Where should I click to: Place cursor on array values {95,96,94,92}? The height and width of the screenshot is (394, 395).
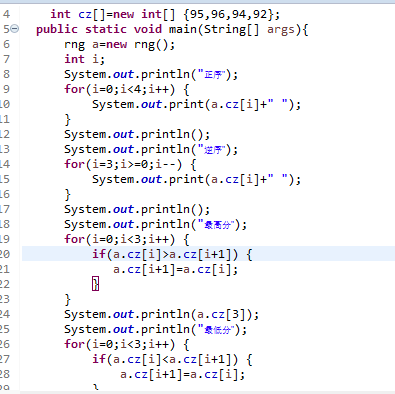[228, 14]
